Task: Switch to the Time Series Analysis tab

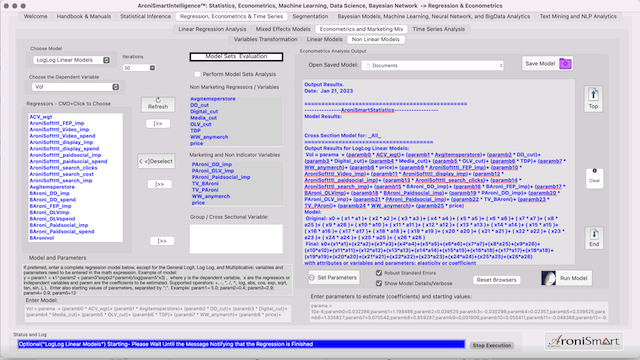Action: 438,29
